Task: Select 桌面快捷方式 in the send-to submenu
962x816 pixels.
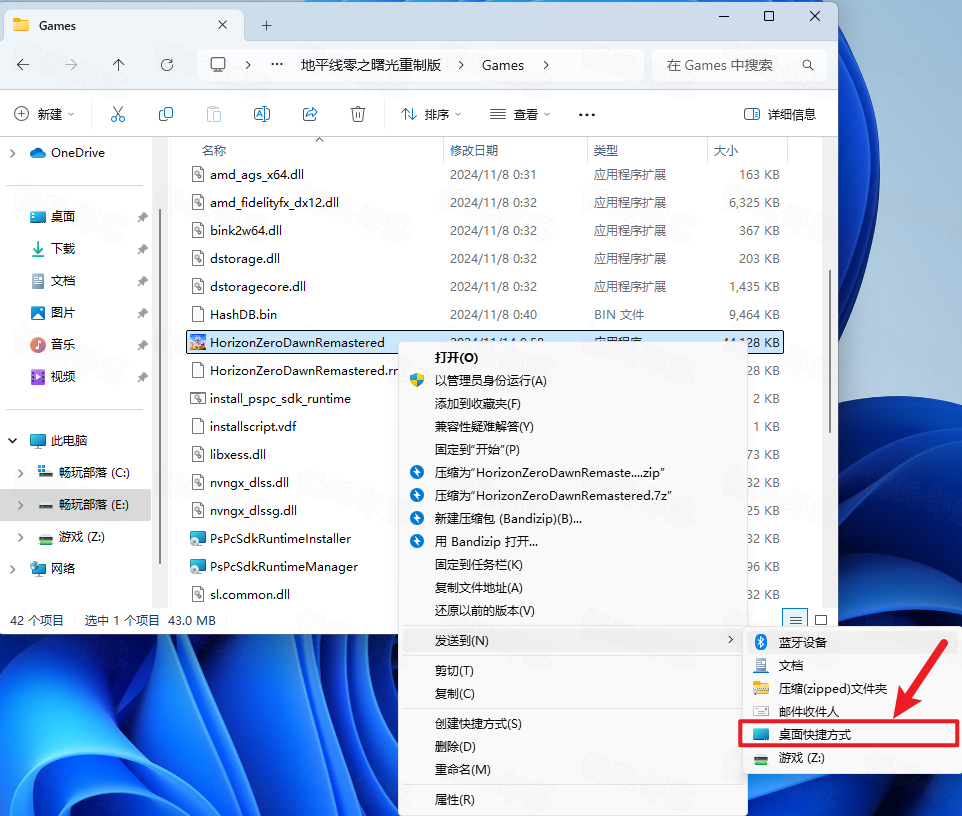Action: click(848, 734)
